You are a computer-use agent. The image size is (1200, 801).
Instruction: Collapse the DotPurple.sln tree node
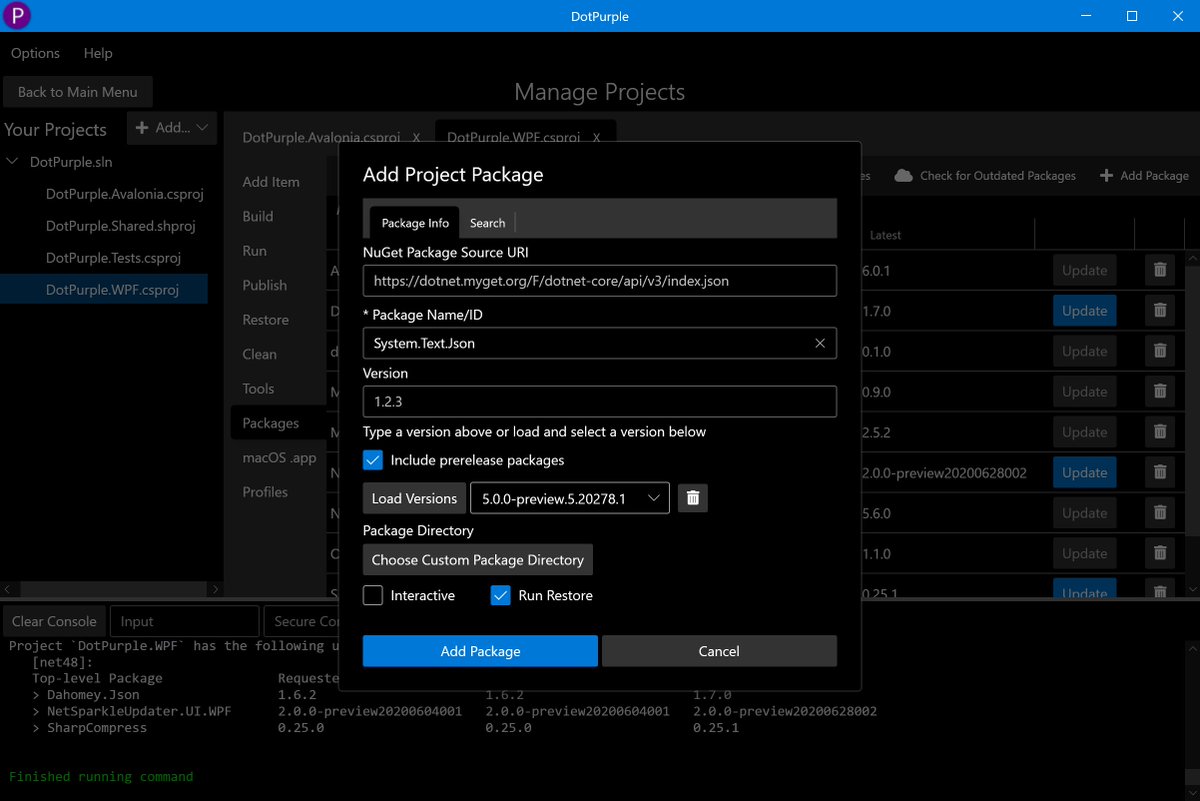pos(13,161)
